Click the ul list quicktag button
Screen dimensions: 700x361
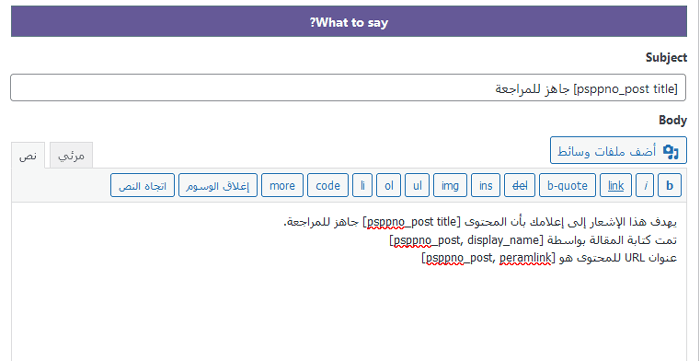tap(417, 185)
